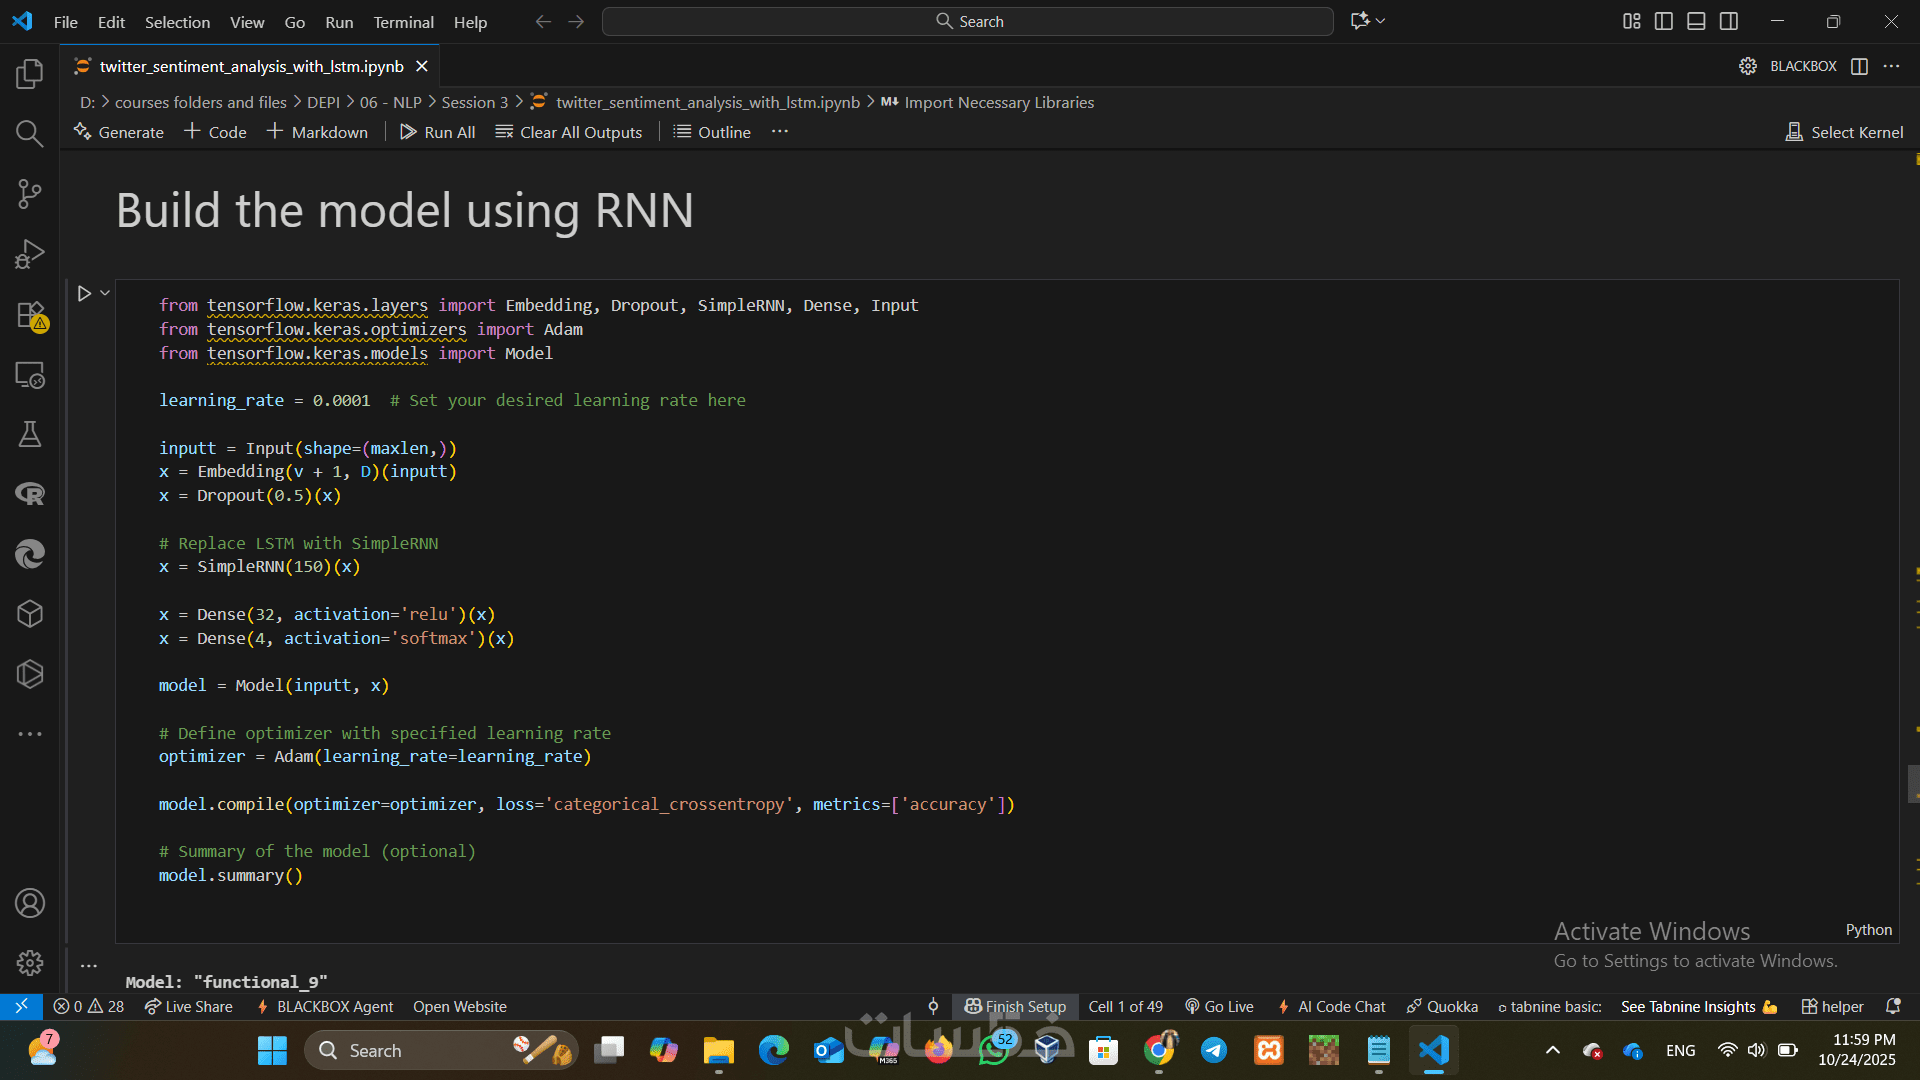The width and height of the screenshot is (1920, 1080).
Task: Click the Search command center field
Action: (x=967, y=21)
